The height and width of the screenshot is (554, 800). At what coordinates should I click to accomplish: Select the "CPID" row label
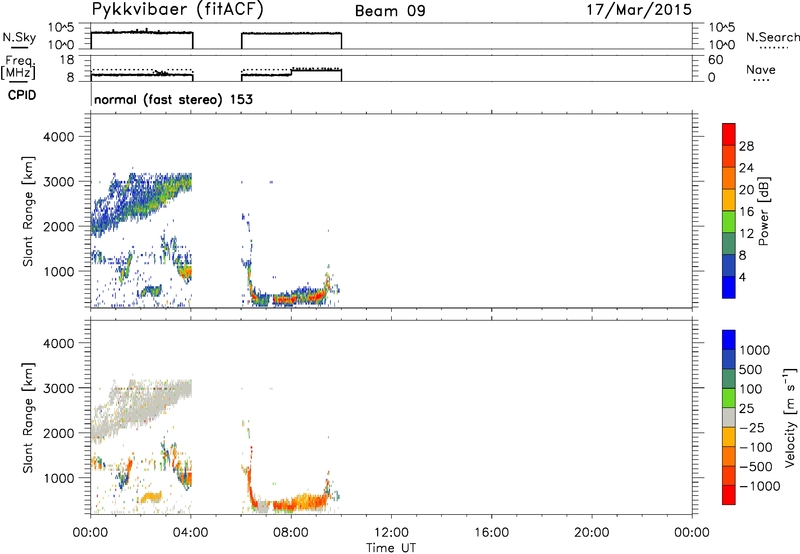click(22, 95)
